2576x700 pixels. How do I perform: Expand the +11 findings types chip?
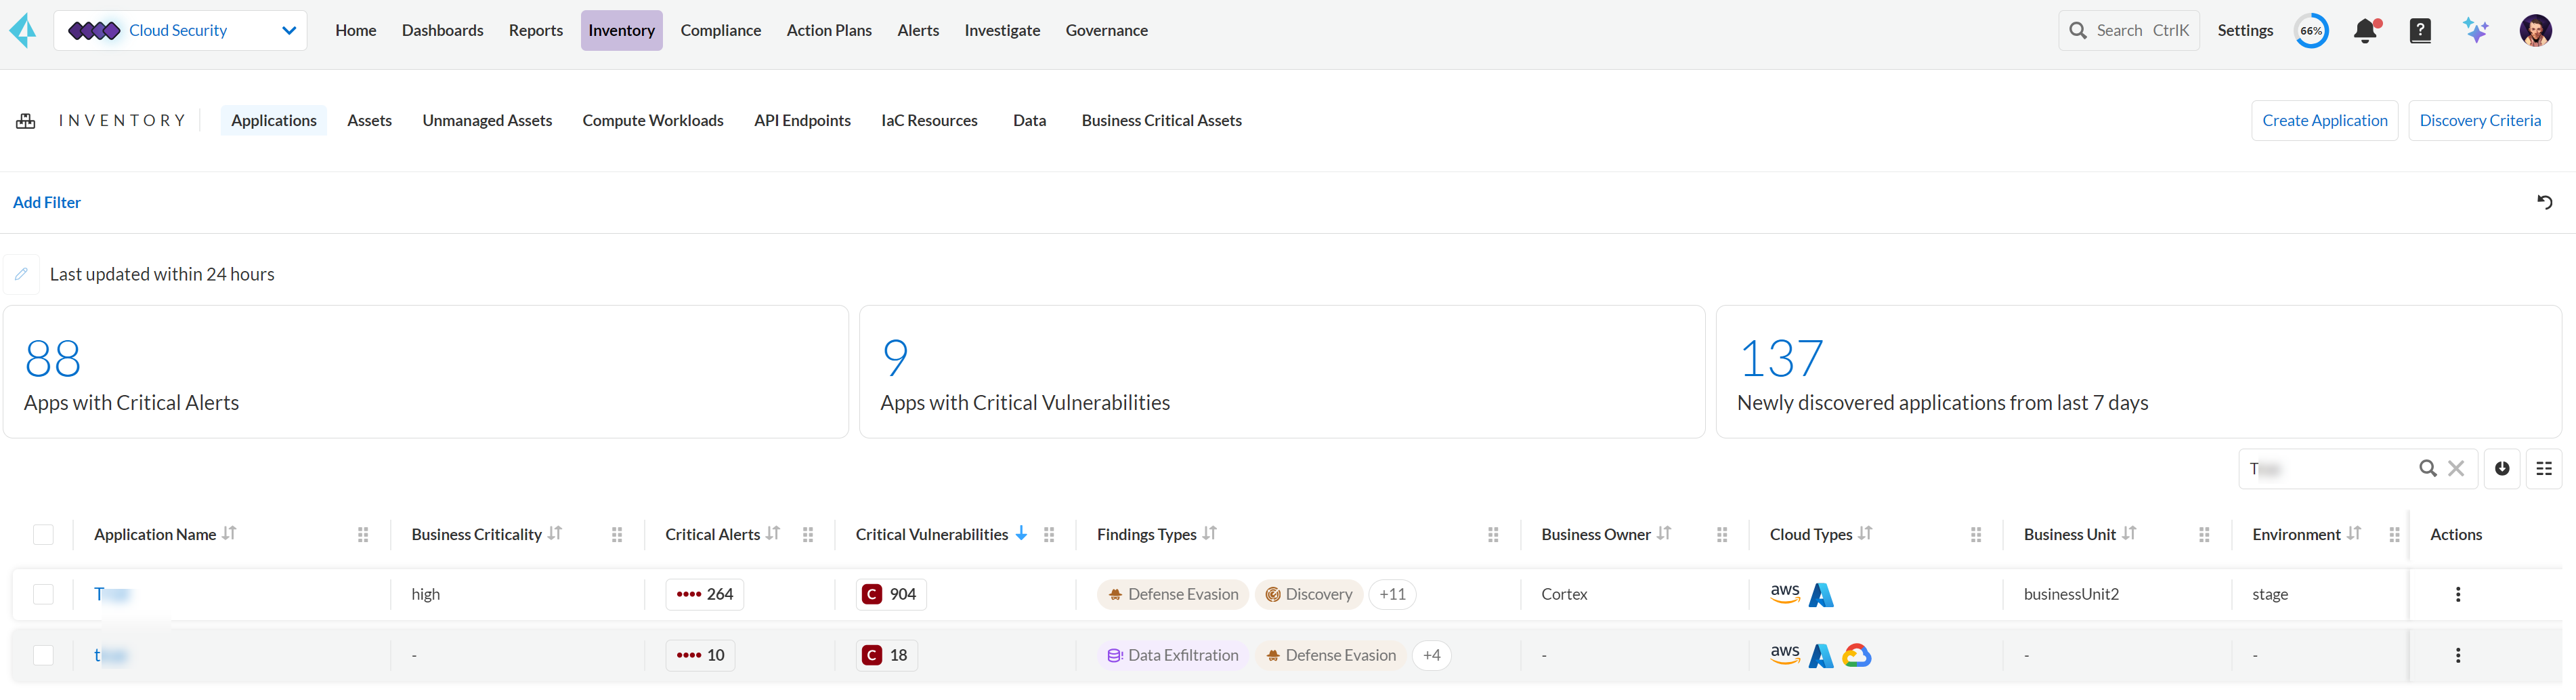pyautogui.click(x=1392, y=594)
